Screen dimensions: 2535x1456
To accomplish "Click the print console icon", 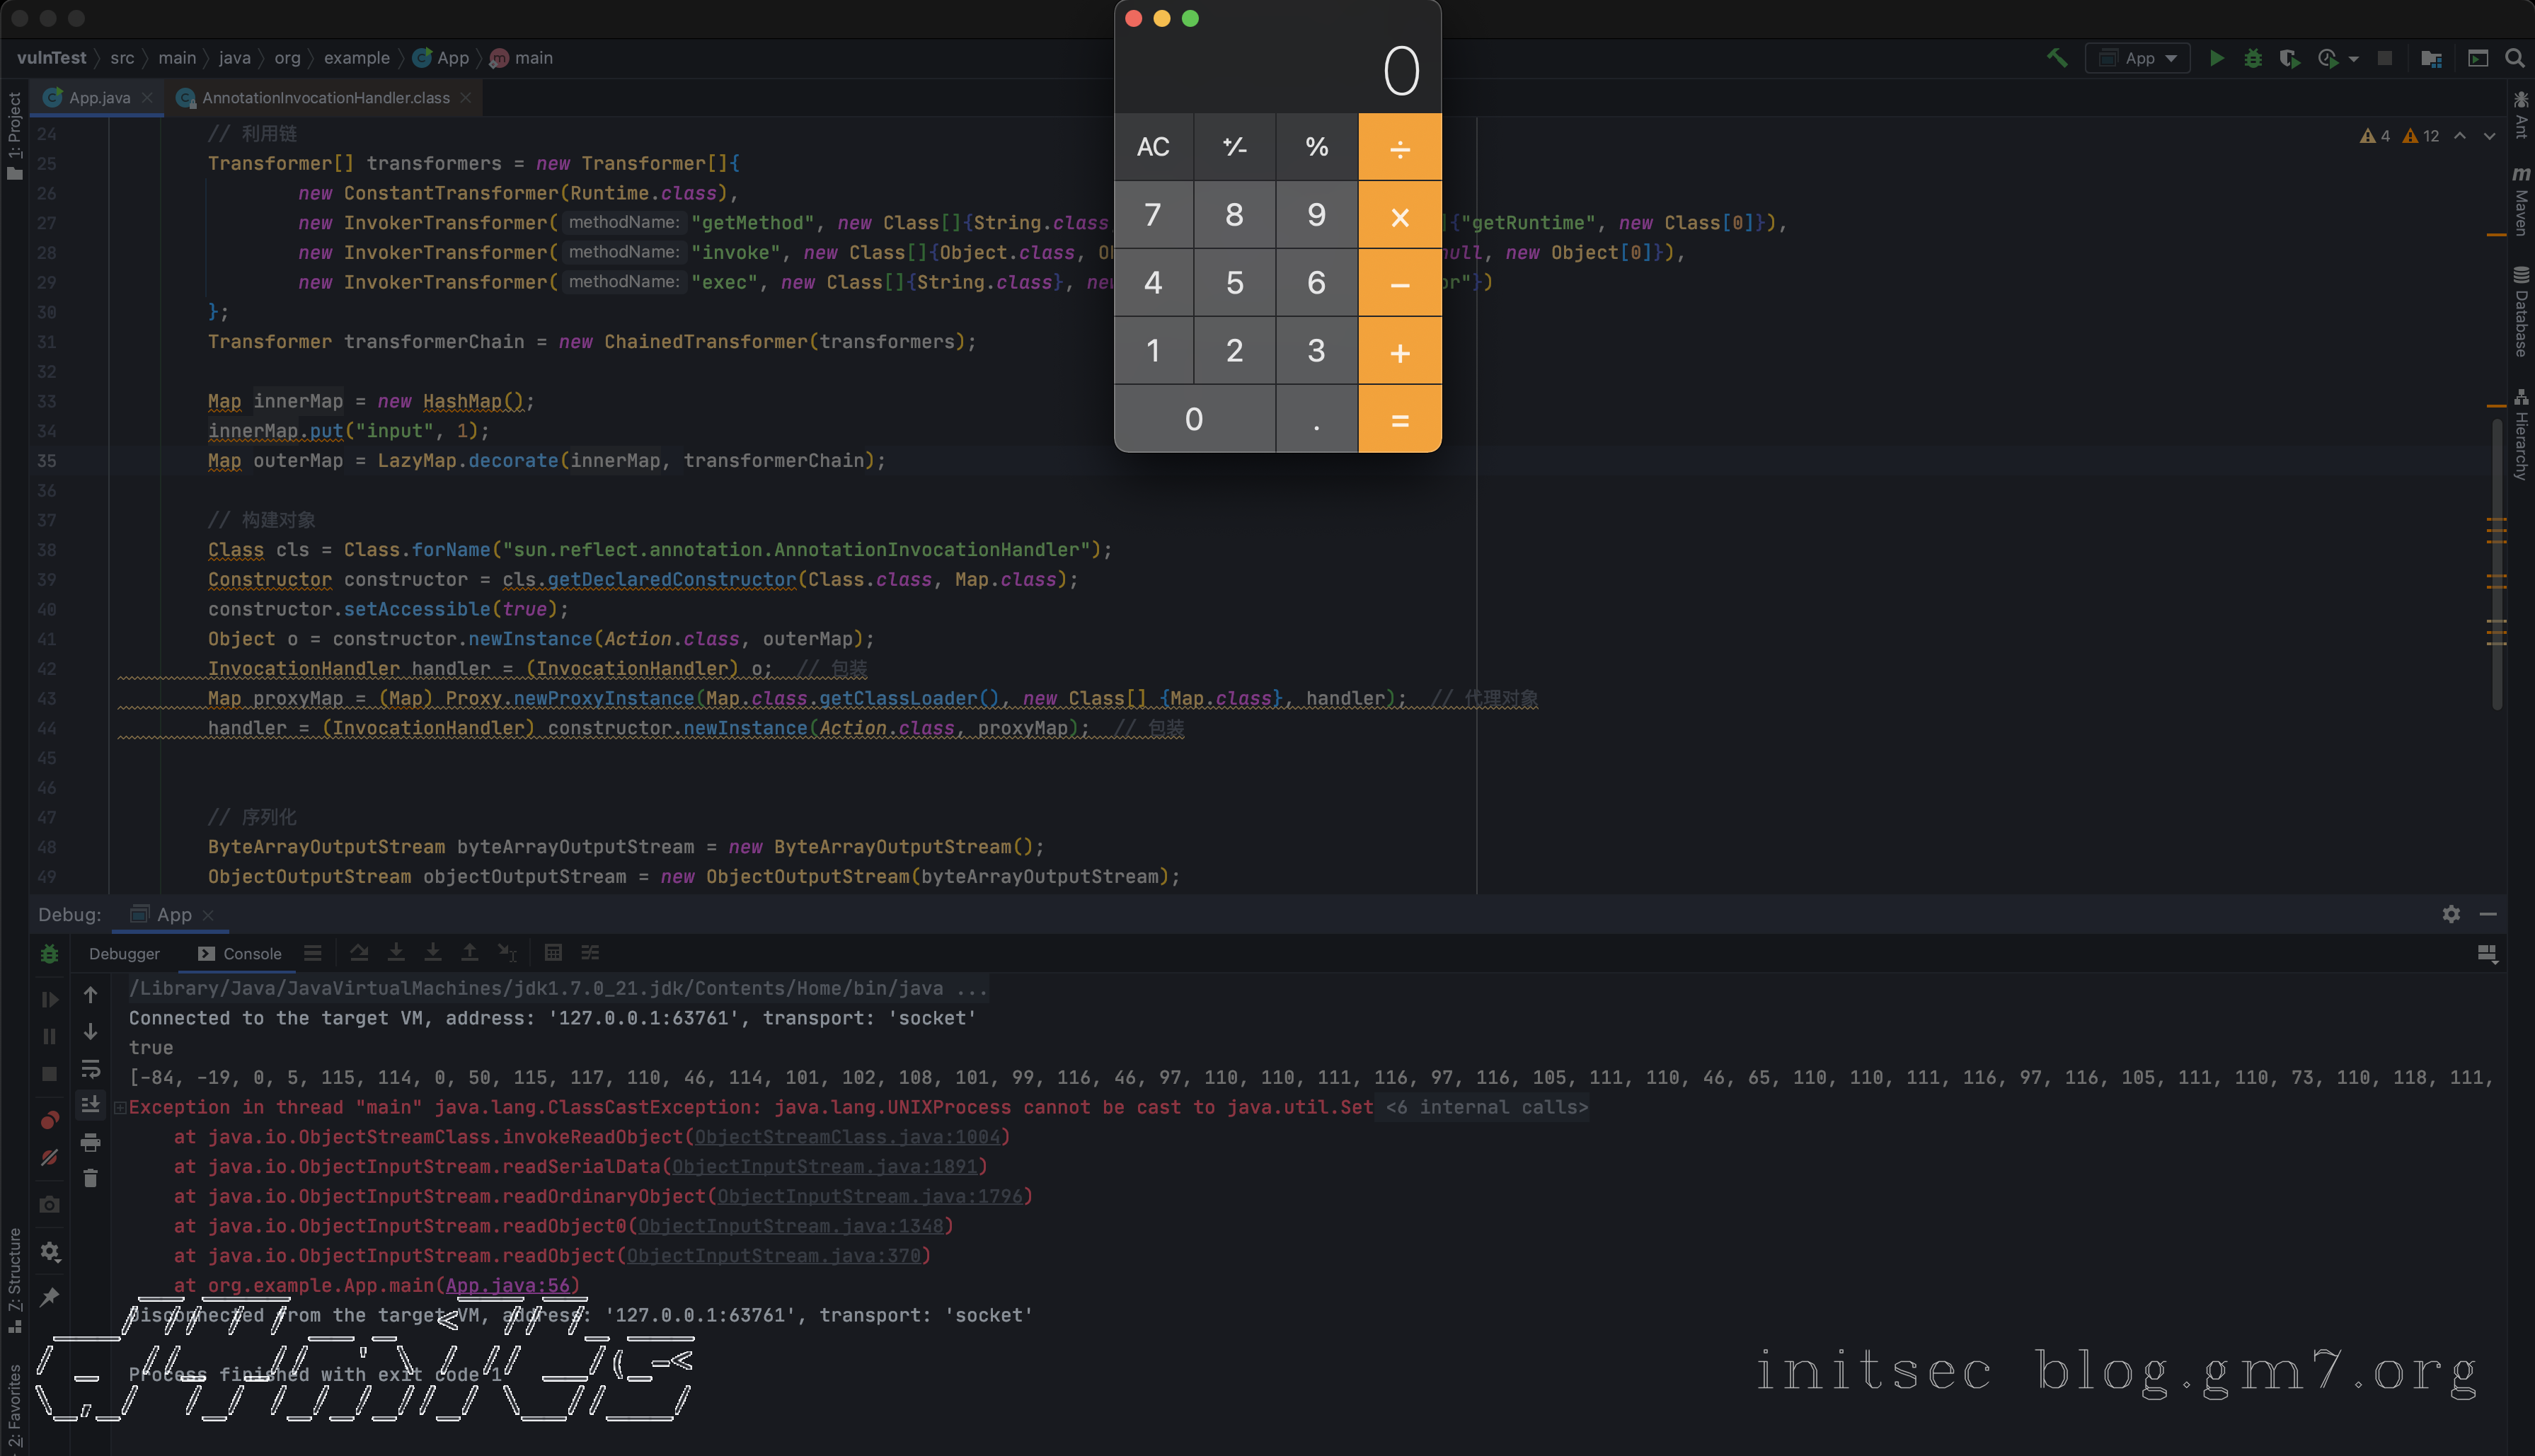I will tap(90, 1142).
